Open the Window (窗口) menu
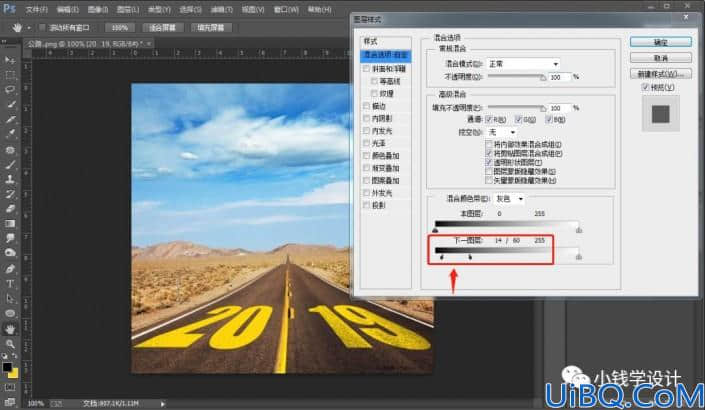Image resolution: width=705 pixels, height=410 pixels. (x=286, y=9)
